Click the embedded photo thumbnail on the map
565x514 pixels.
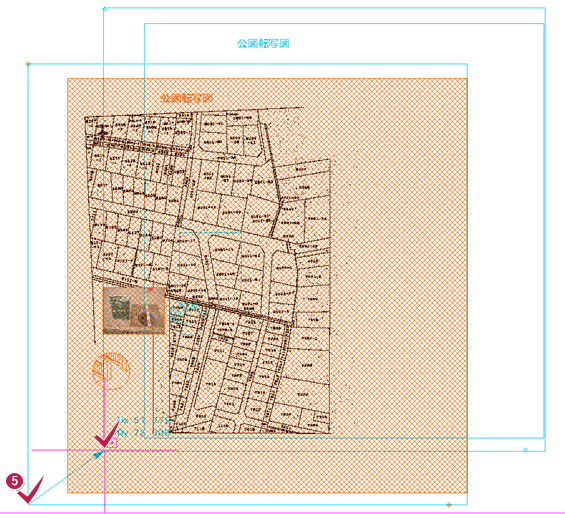134,310
